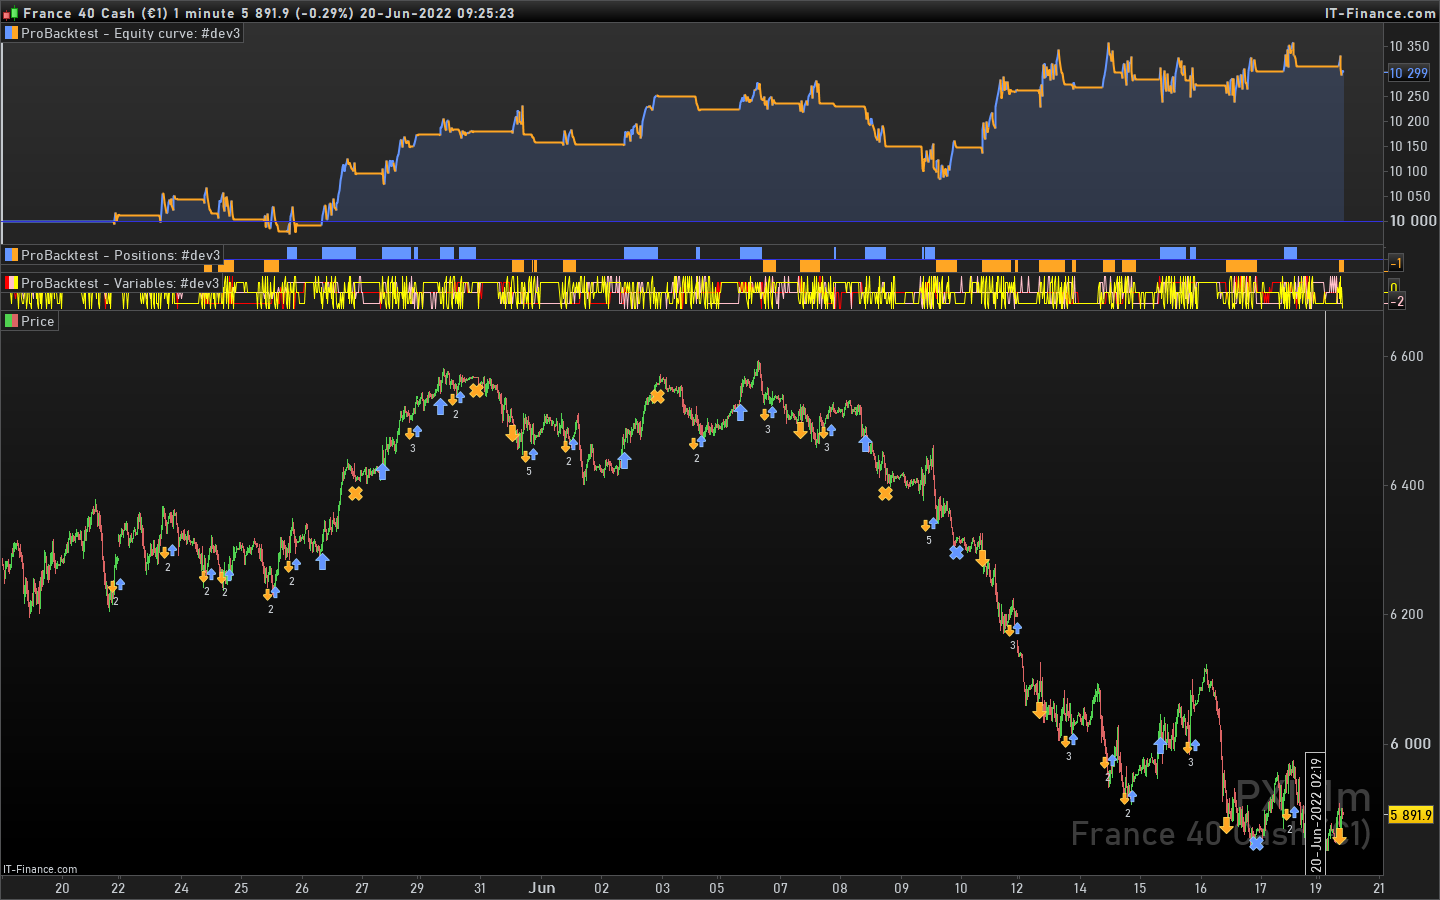Click the Price panel color icon
Image resolution: width=1440 pixels, height=900 pixels.
(x=12, y=321)
